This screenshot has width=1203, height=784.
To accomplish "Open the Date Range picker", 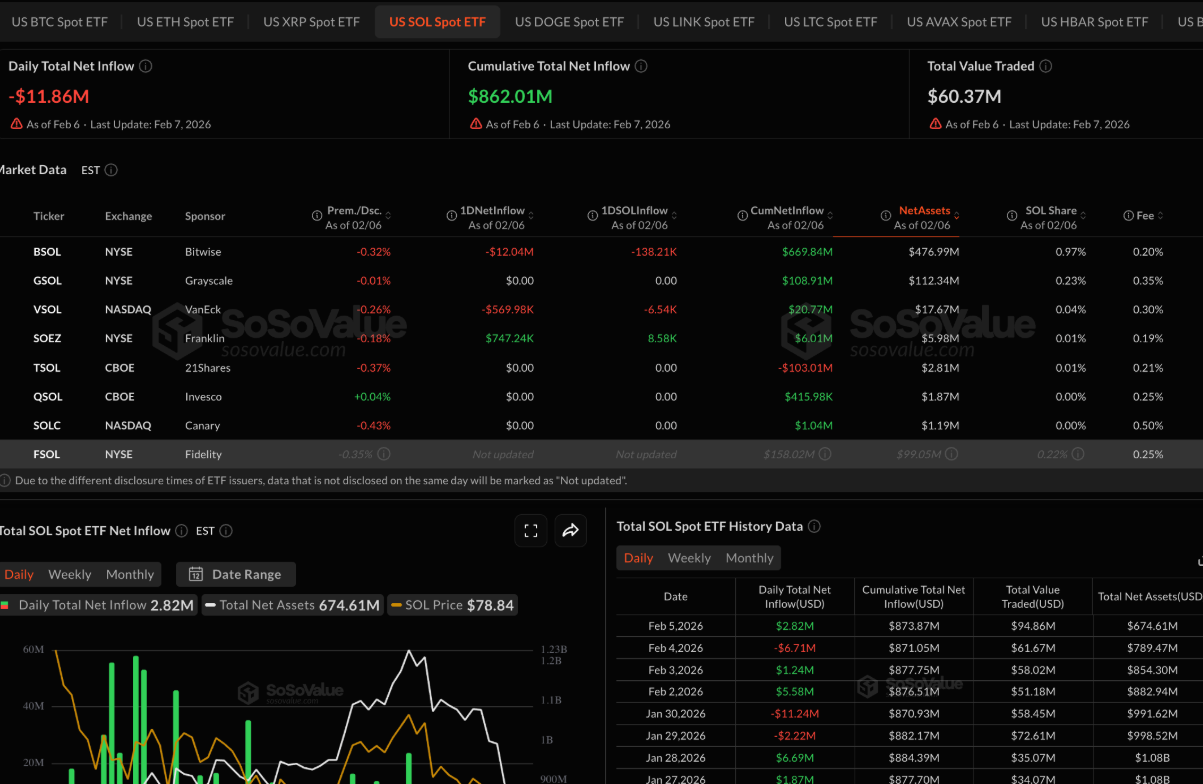I will 236,574.
